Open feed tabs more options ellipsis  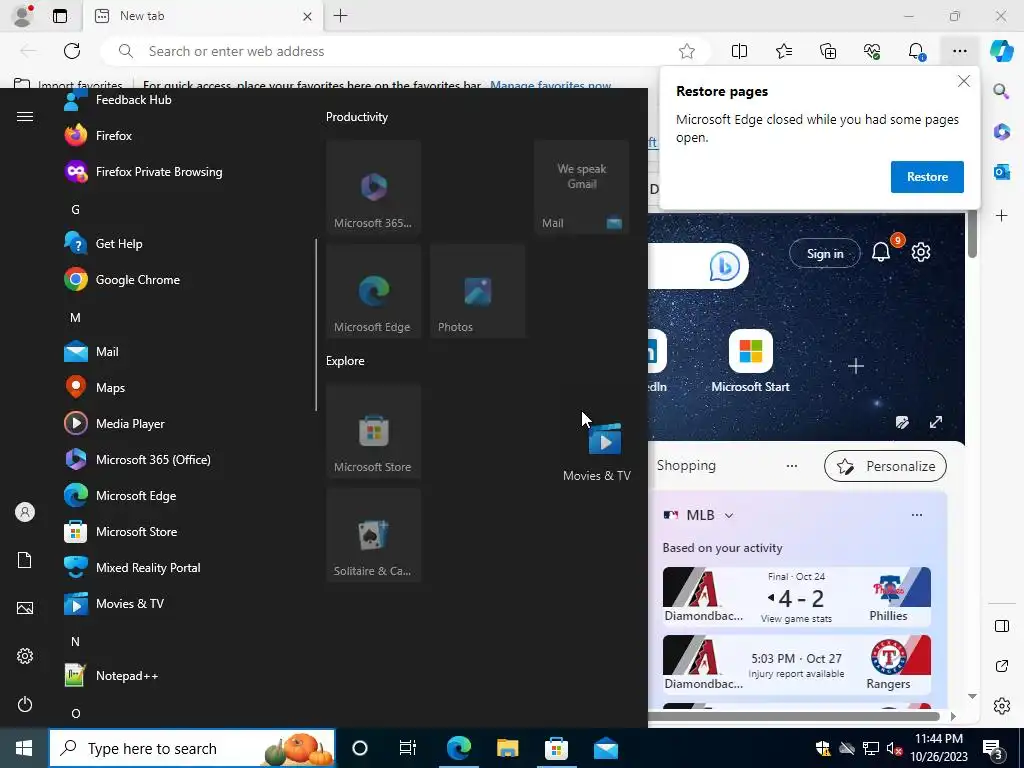pos(792,466)
